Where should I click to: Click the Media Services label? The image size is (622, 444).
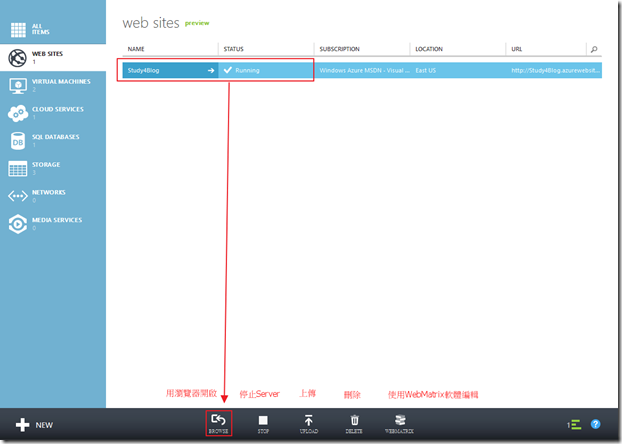click(57, 220)
